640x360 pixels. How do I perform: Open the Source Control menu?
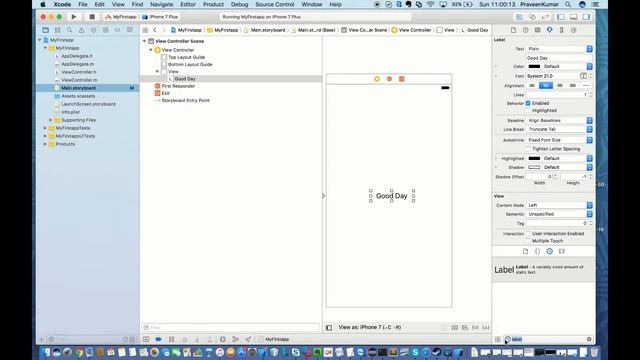tap(275, 4)
